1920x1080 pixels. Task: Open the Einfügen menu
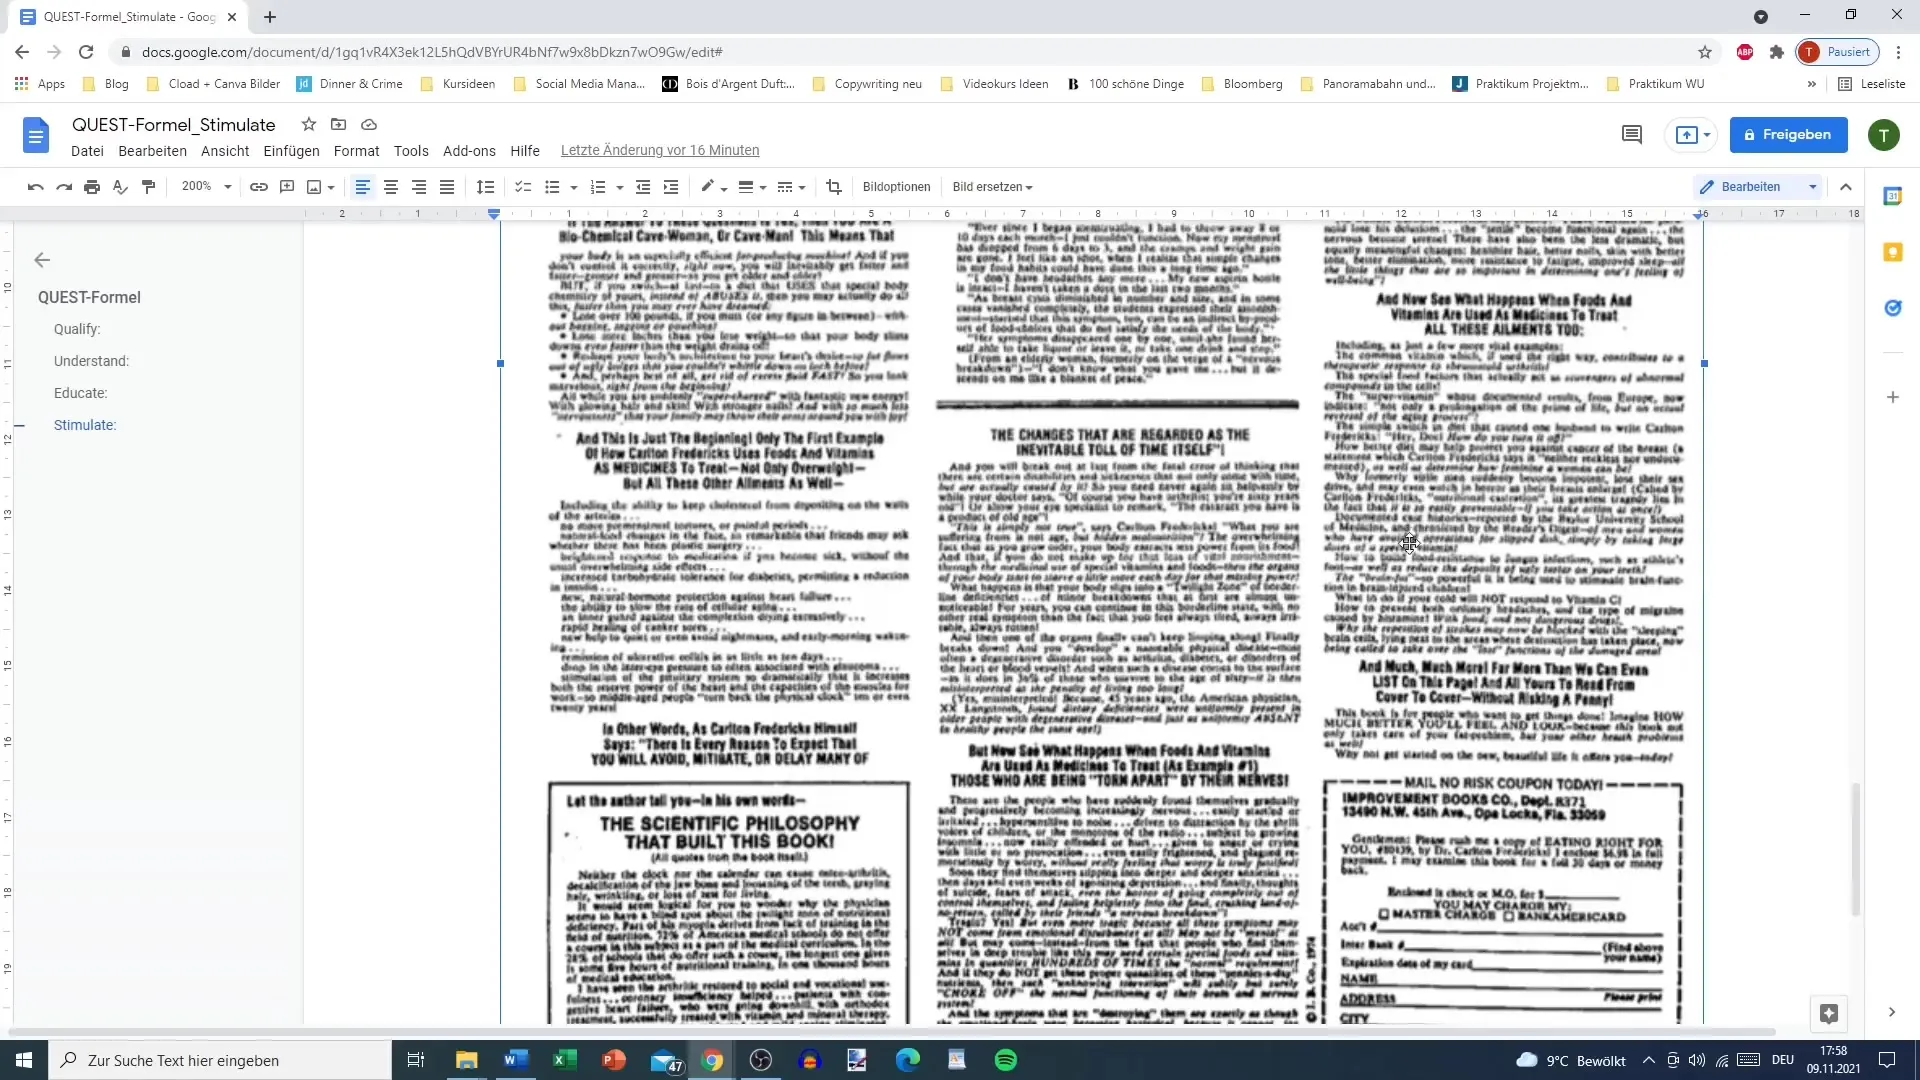pyautogui.click(x=291, y=151)
